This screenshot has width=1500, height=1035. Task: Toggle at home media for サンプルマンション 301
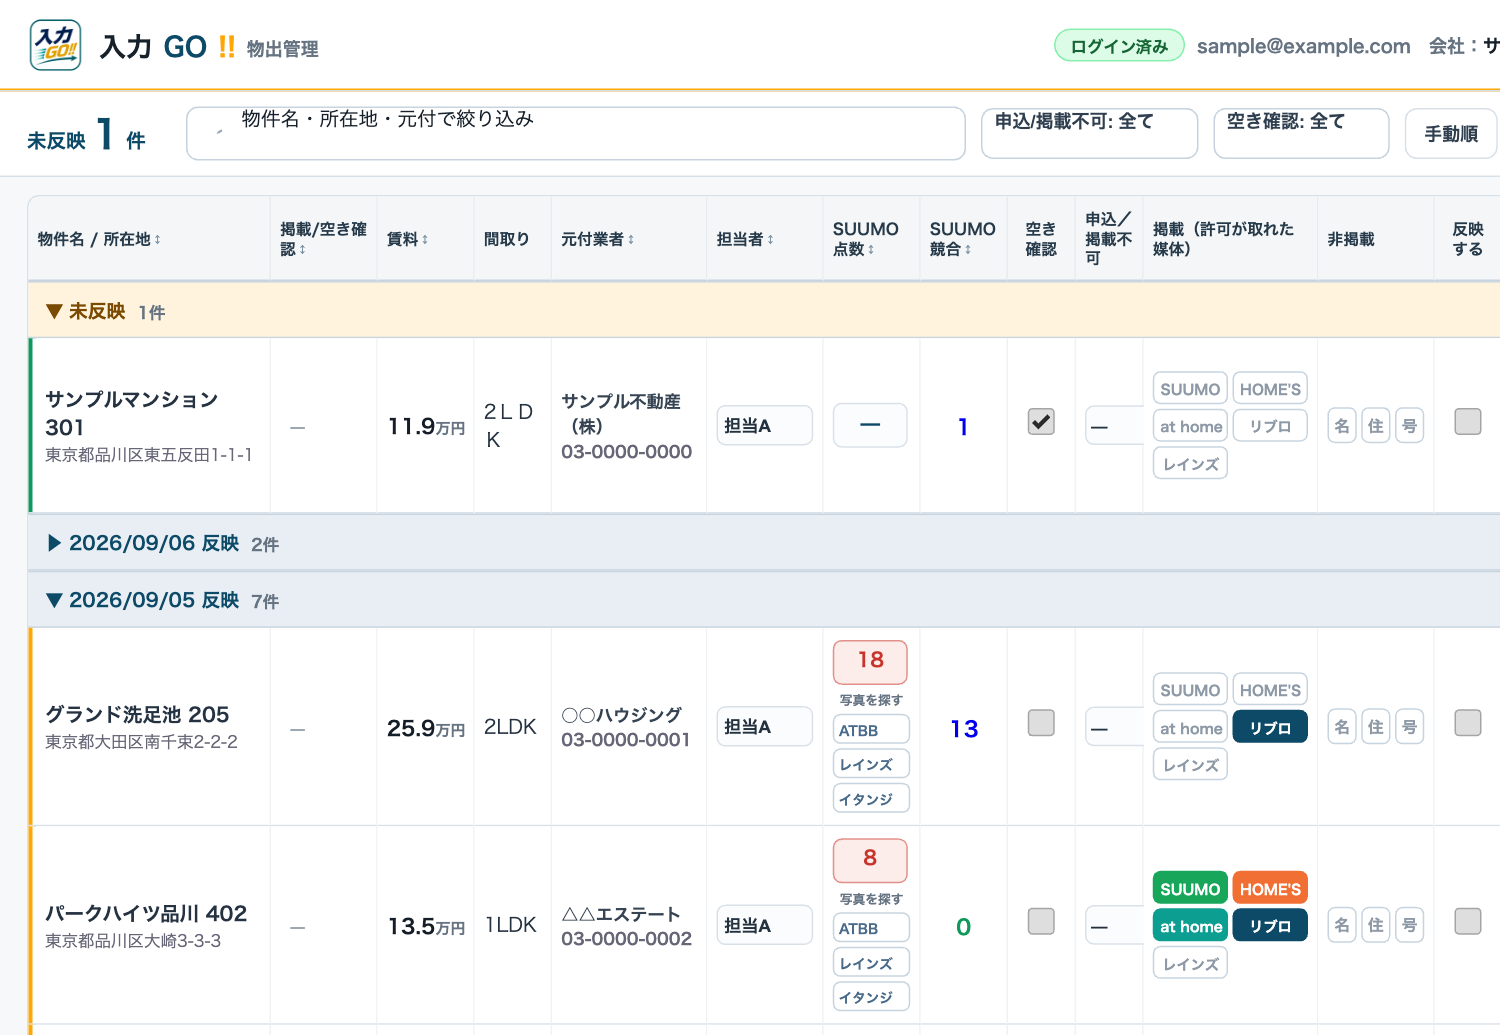coord(1190,426)
